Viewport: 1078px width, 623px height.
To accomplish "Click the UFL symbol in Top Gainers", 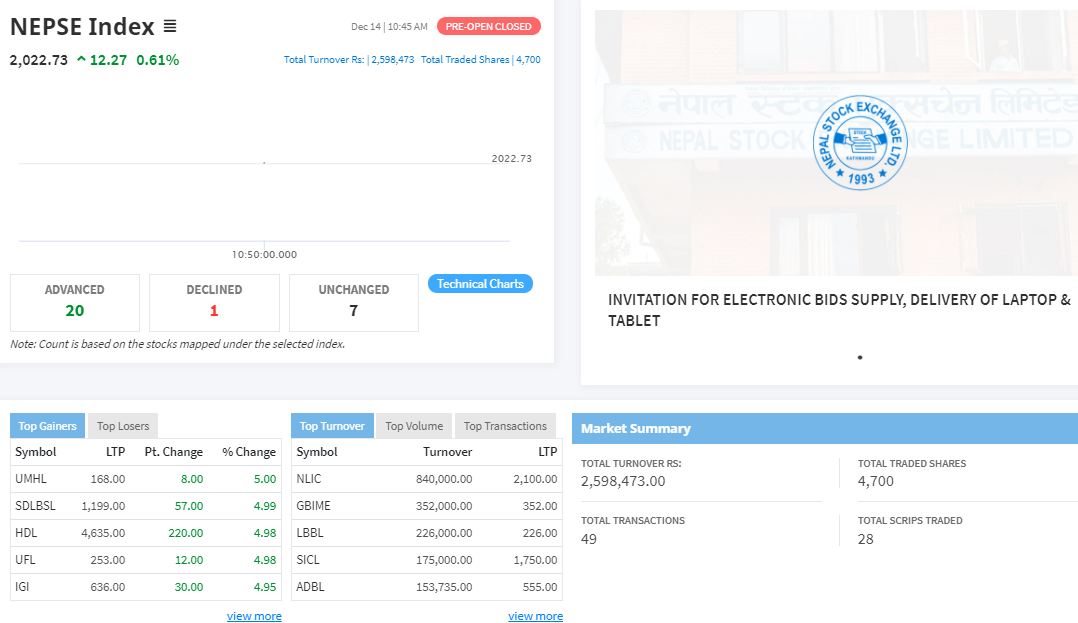I will (x=25, y=559).
